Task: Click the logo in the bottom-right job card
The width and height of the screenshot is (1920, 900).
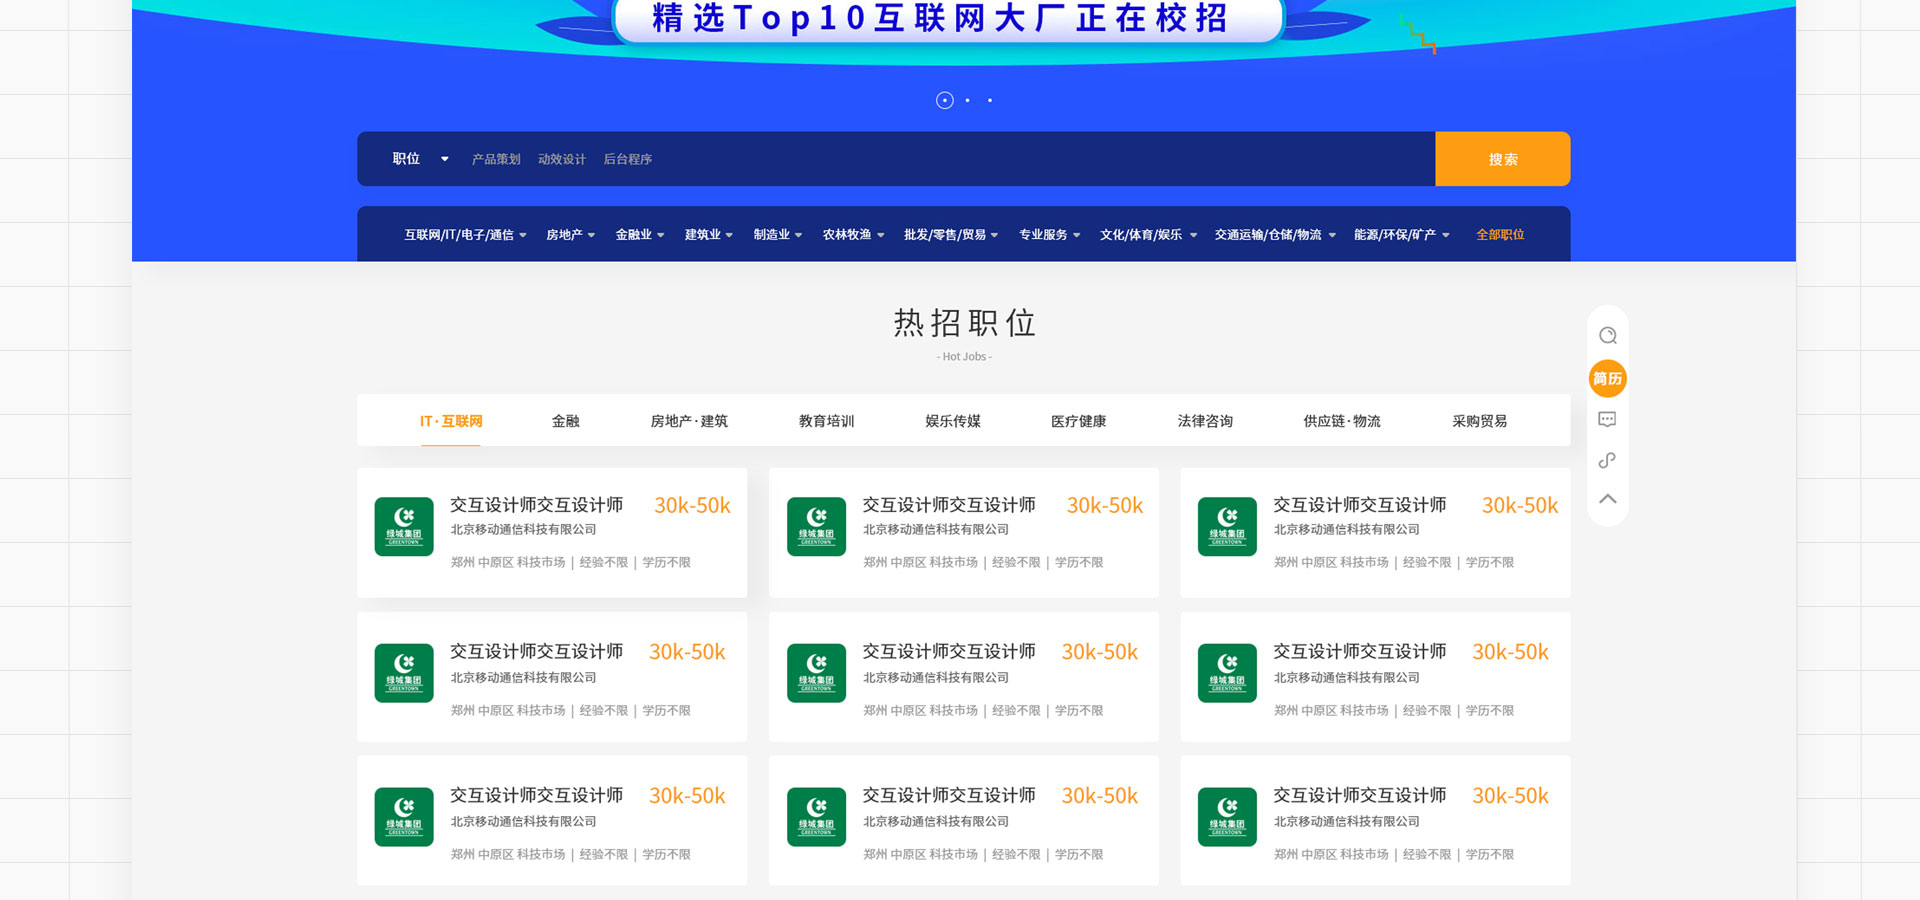Action: click(x=1227, y=817)
